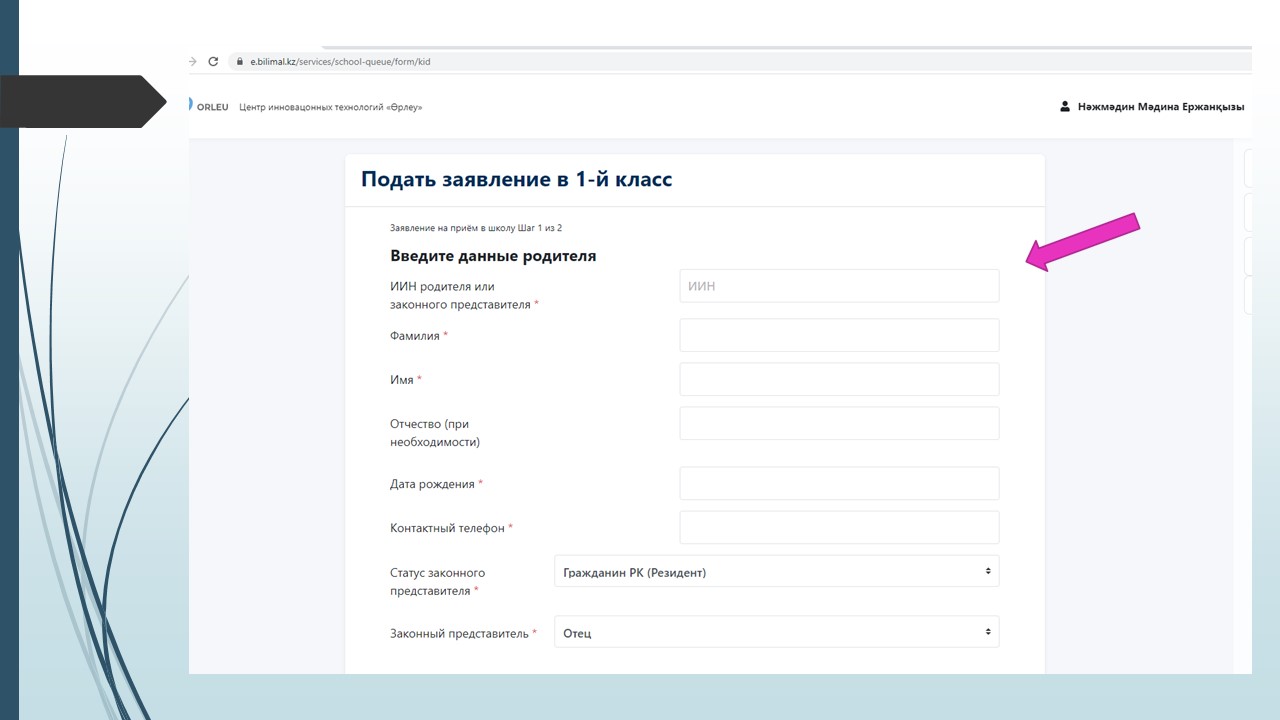This screenshot has width=1280, height=720.
Task: Click the Дата рождения field
Action: pyautogui.click(x=839, y=484)
